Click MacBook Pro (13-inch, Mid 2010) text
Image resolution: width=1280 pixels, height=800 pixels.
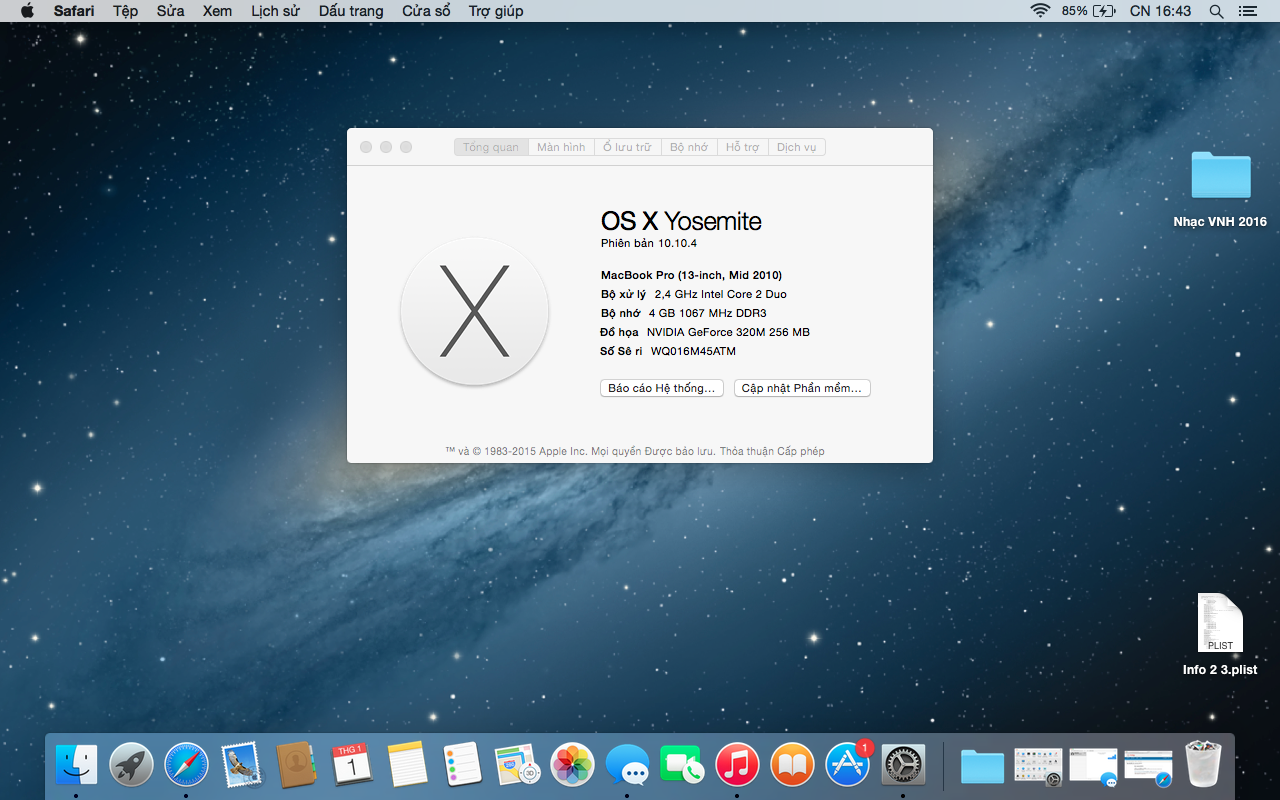coord(691,275)
